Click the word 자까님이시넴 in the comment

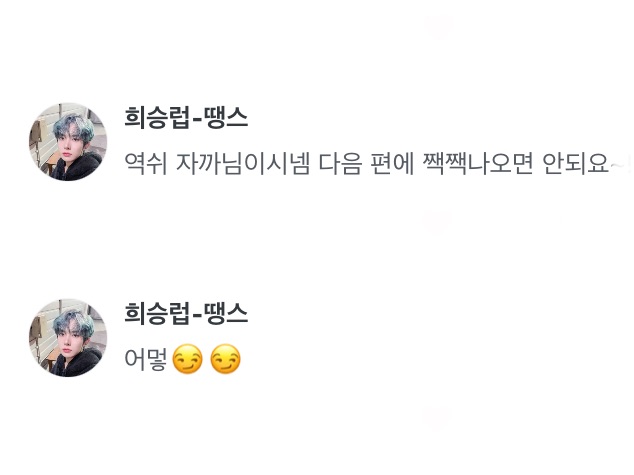[x=243, y=164]
